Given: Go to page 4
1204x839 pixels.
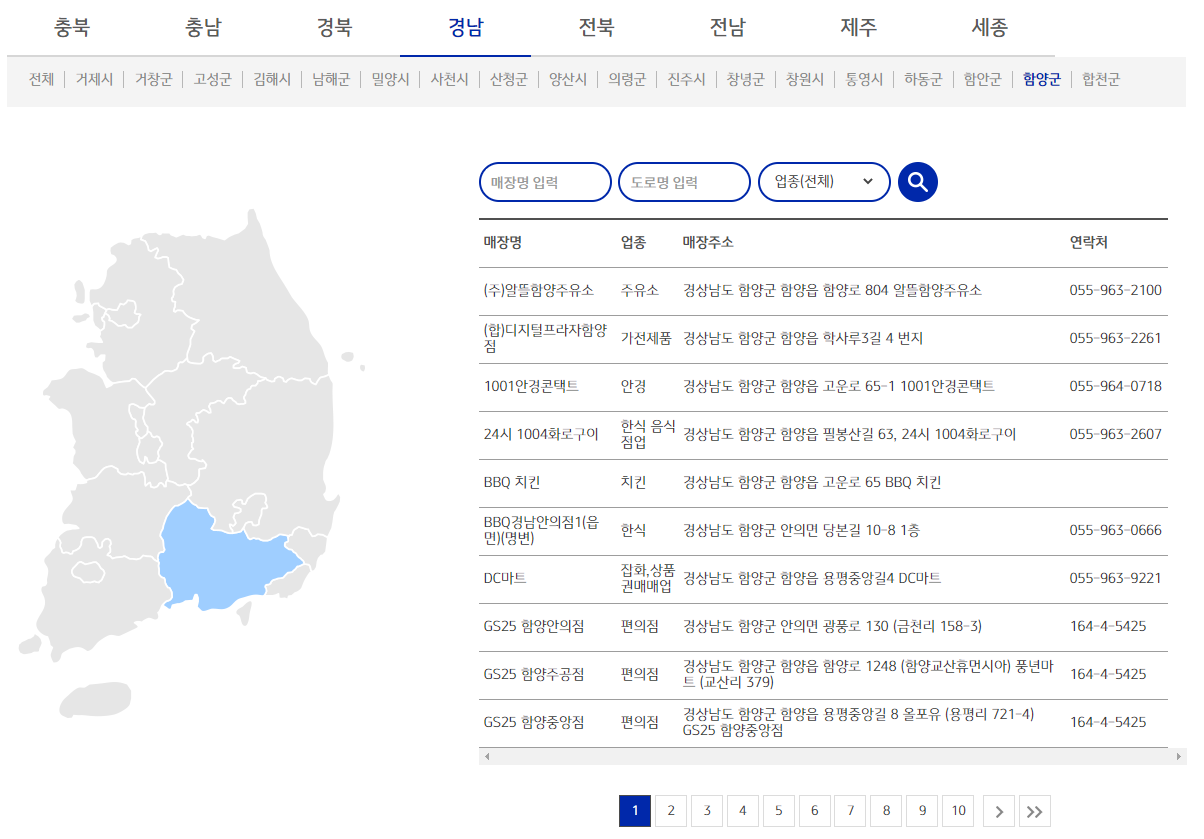Looking at the screenshot, I should (x=742, y=811).
